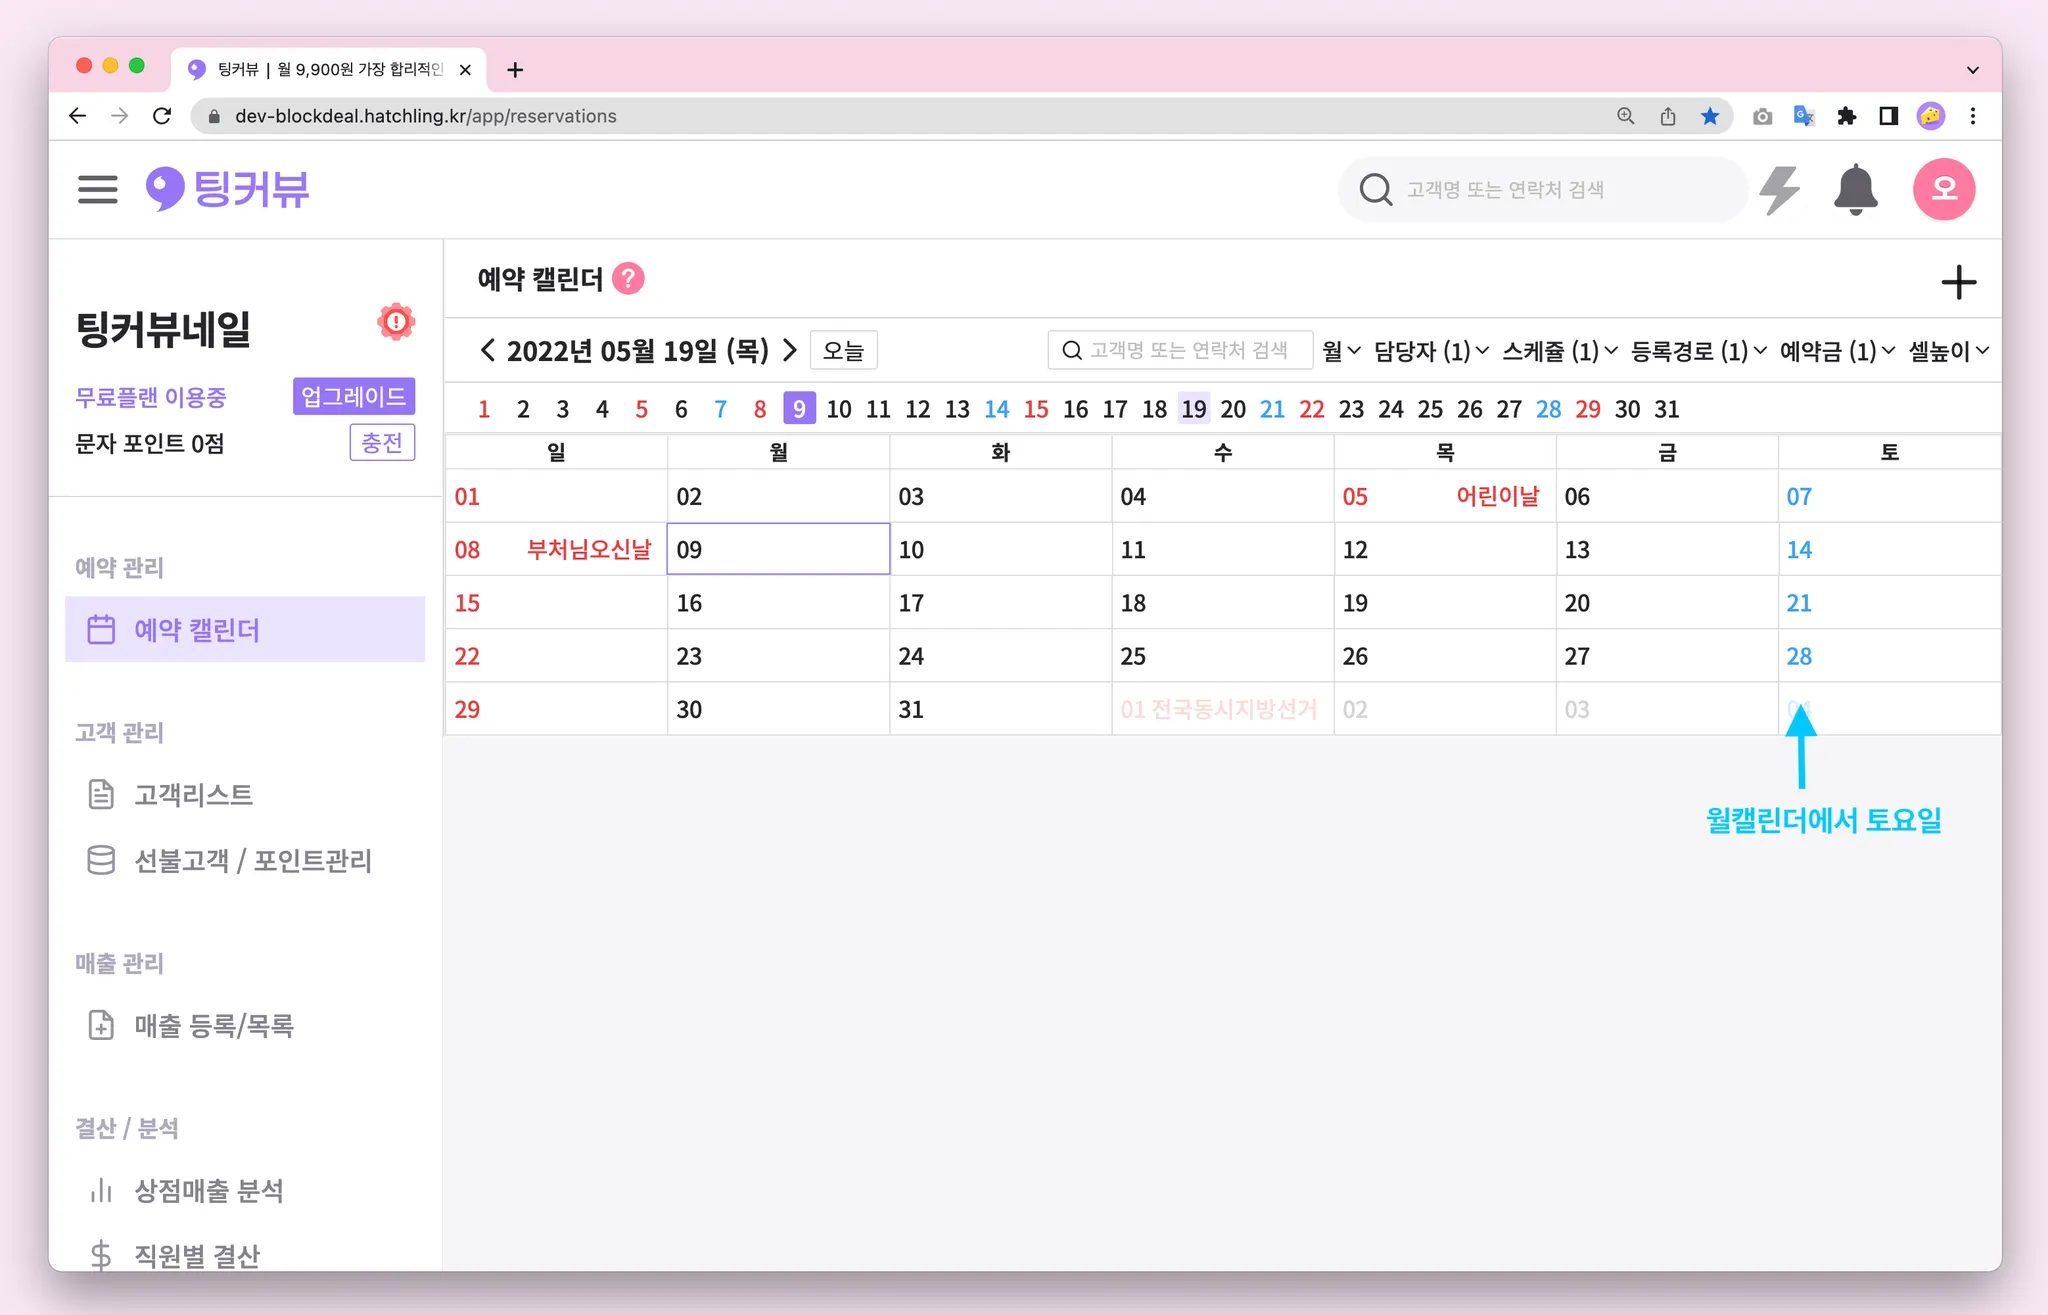Open the 월 view mode dropdown
The height and width of the screenshot is (1315, 2048).
click(1340, 351)
